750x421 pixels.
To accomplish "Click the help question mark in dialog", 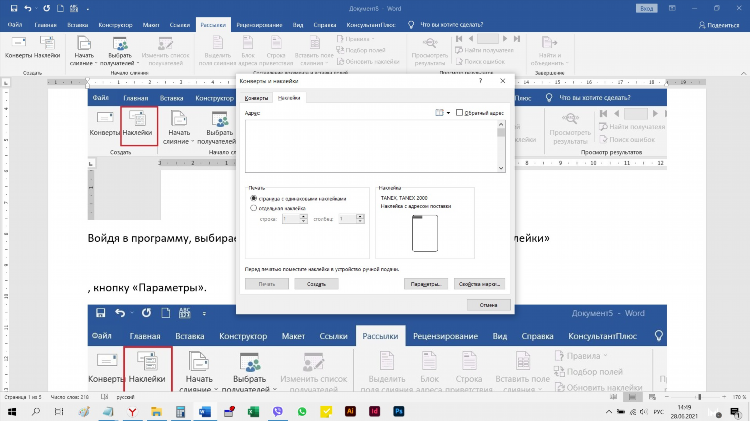I will click(480, 81).
